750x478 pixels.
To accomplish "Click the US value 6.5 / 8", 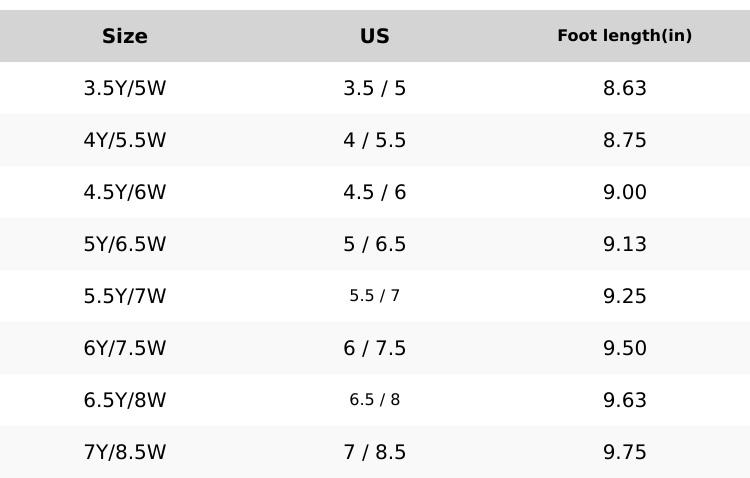I will click(375, 400).
